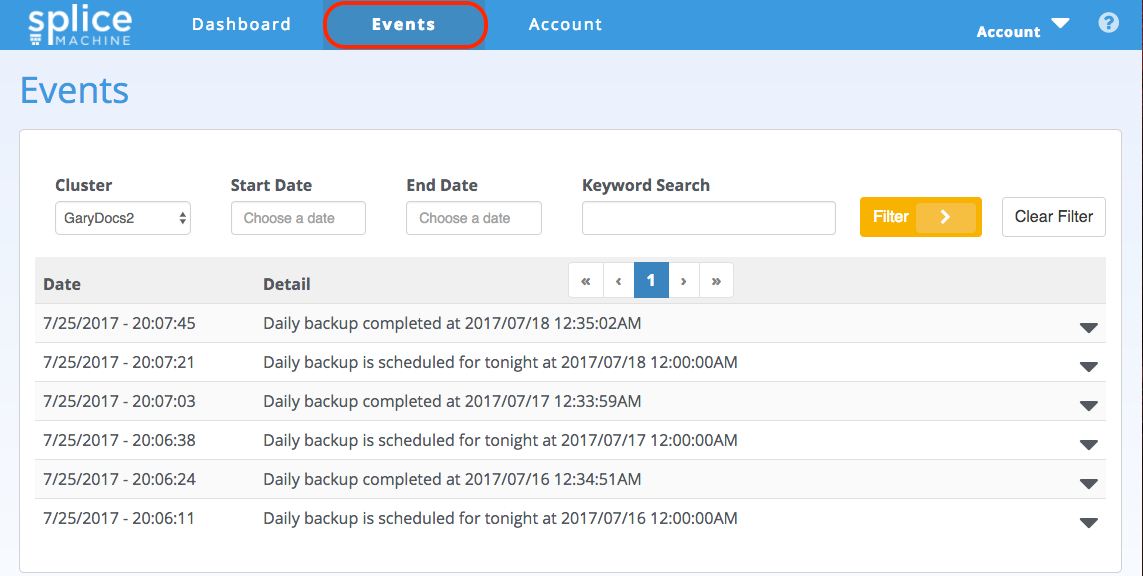Select date text 7/25/2017 - 20:06:11
Viewport: 1143px width, 576px height.
(119, 518)
